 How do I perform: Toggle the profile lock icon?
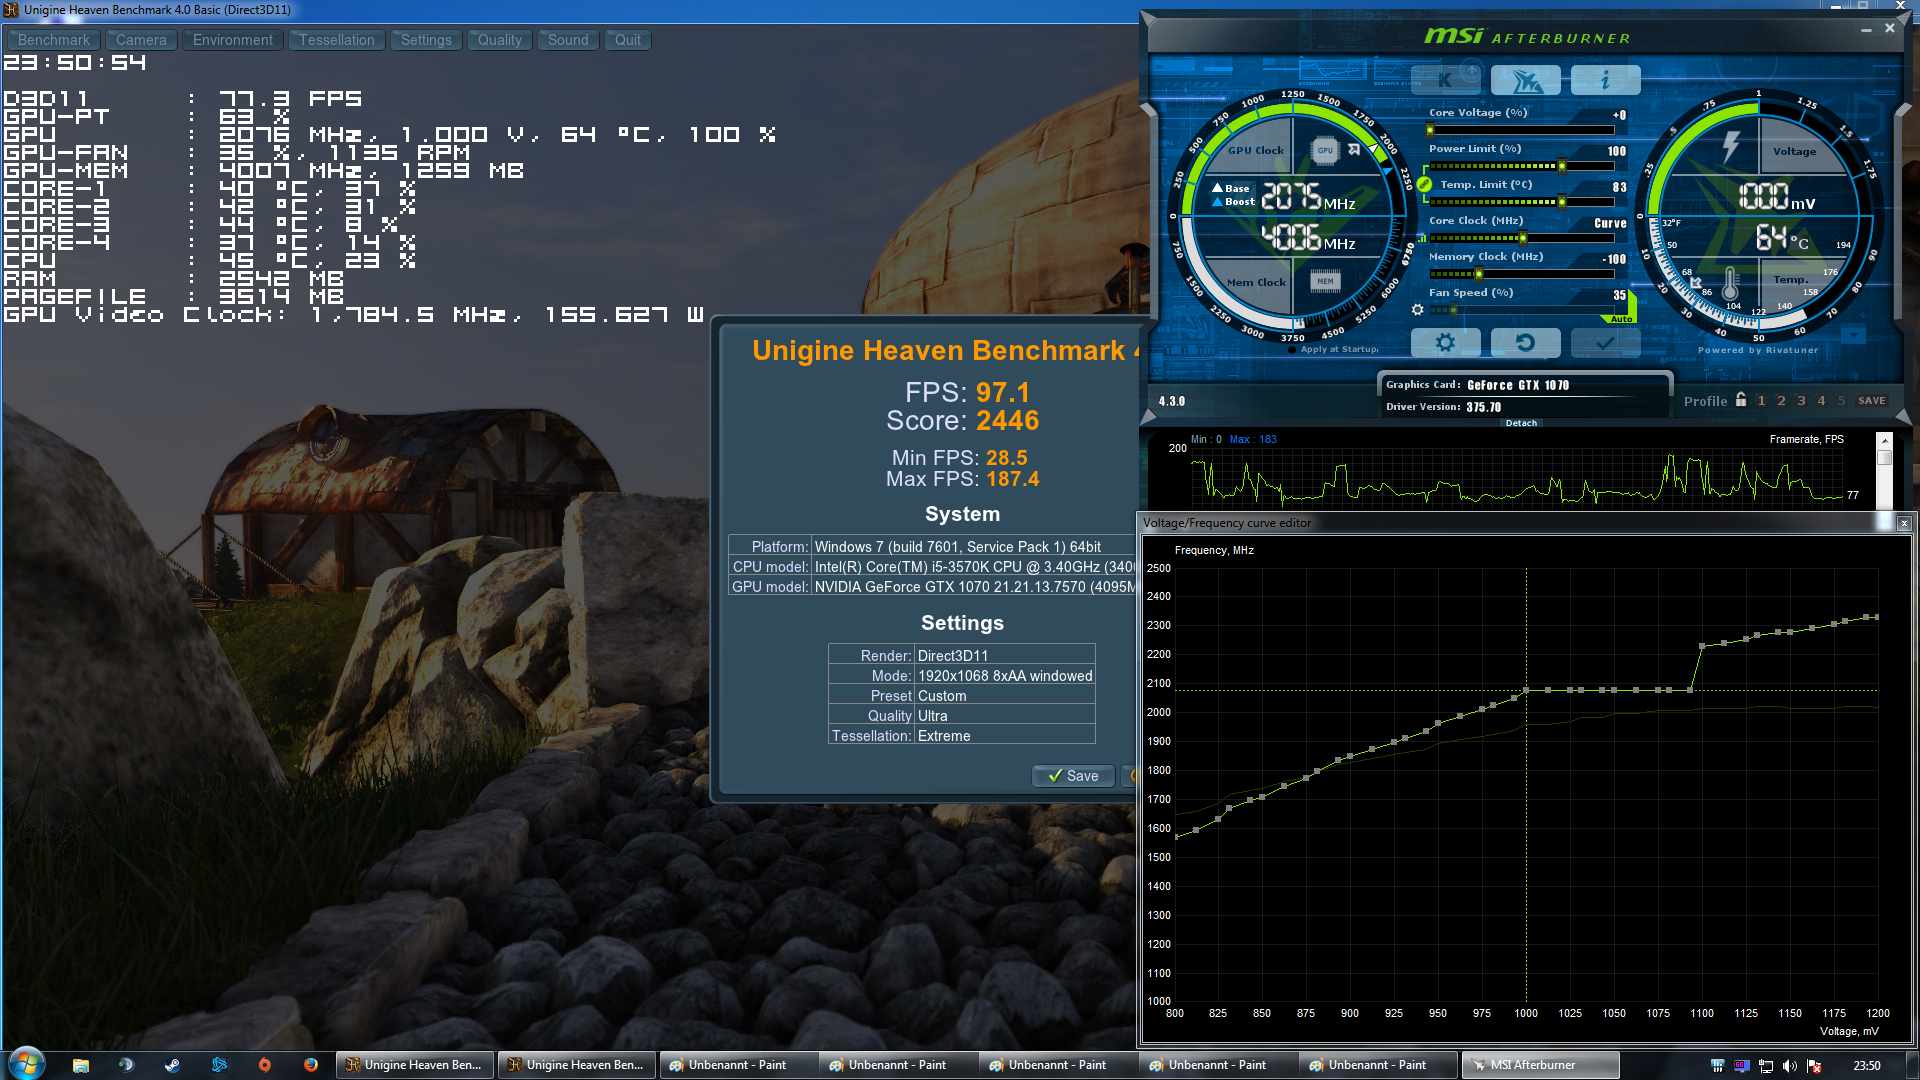(x=1741, y=400)
